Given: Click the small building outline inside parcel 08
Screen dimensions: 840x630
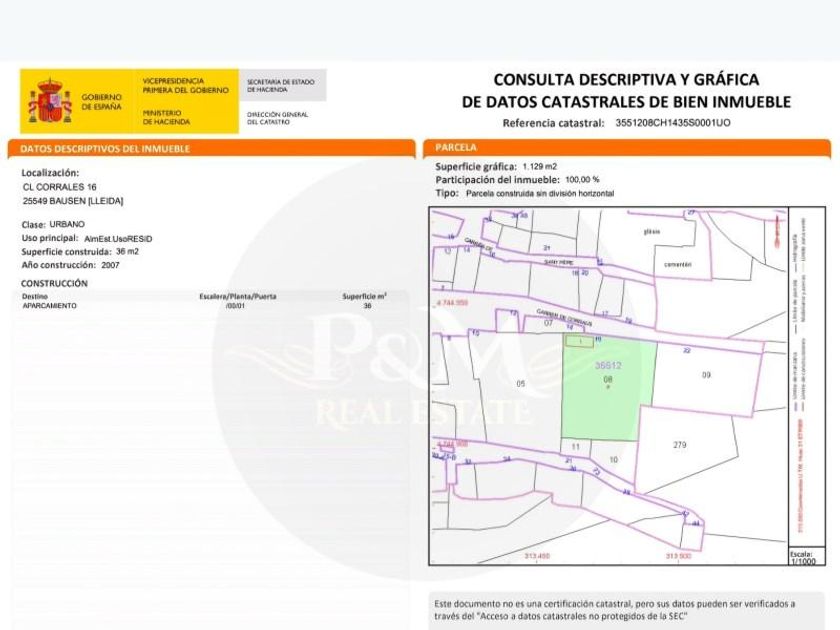Looking at the screenshot, I should [580, 341].
